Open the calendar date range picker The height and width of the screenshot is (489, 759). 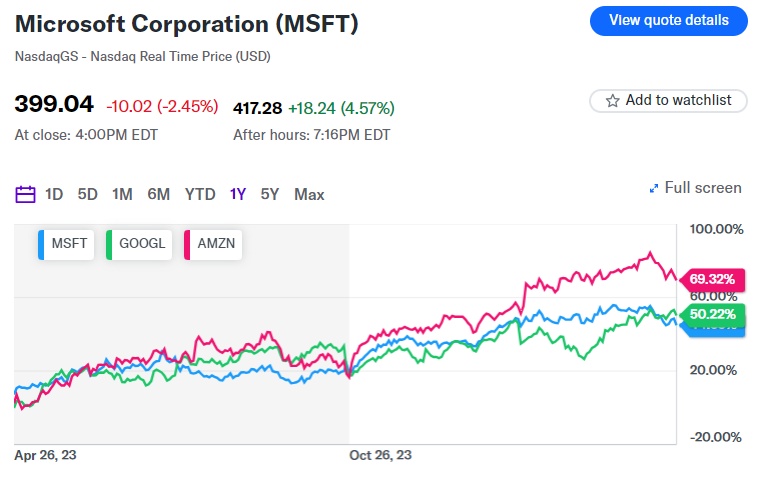click(x=26, y=194)
